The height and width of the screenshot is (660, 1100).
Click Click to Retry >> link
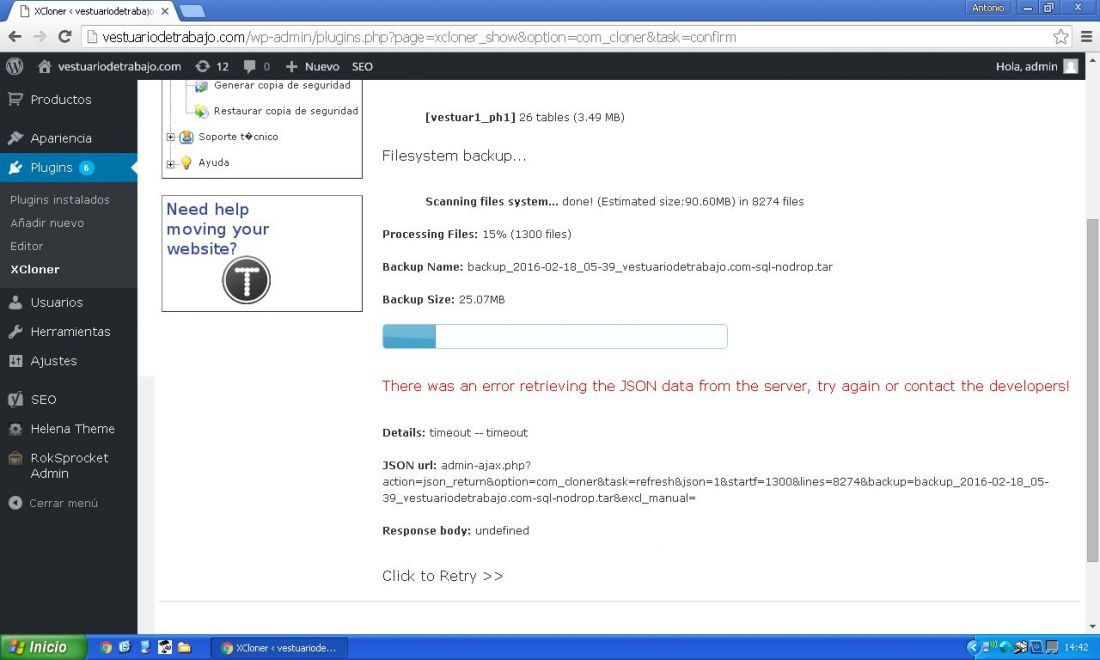tap(443, 576)
